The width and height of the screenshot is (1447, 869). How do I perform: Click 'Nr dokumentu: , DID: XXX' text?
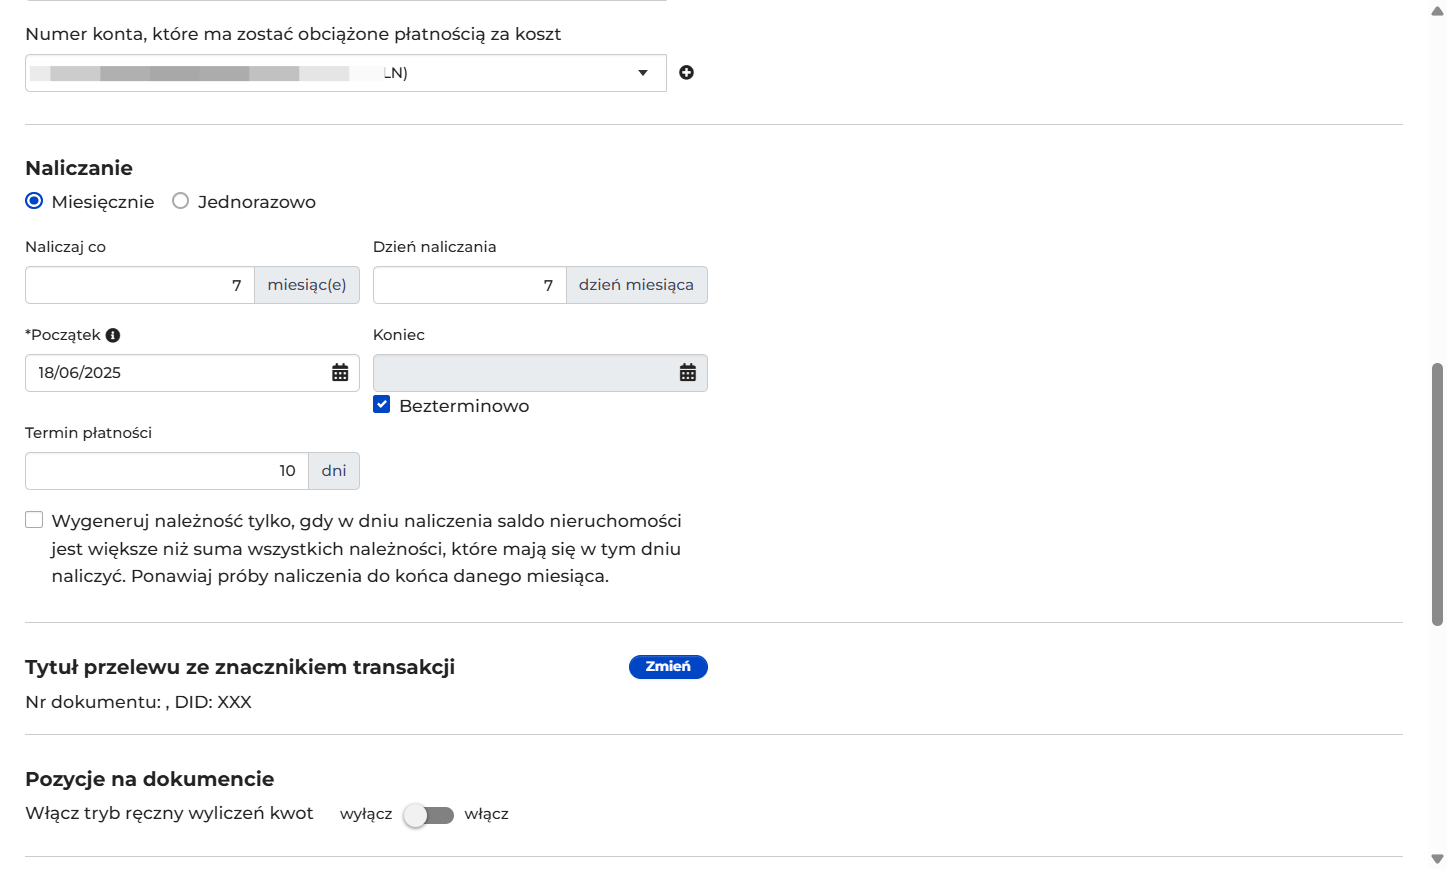138,702
